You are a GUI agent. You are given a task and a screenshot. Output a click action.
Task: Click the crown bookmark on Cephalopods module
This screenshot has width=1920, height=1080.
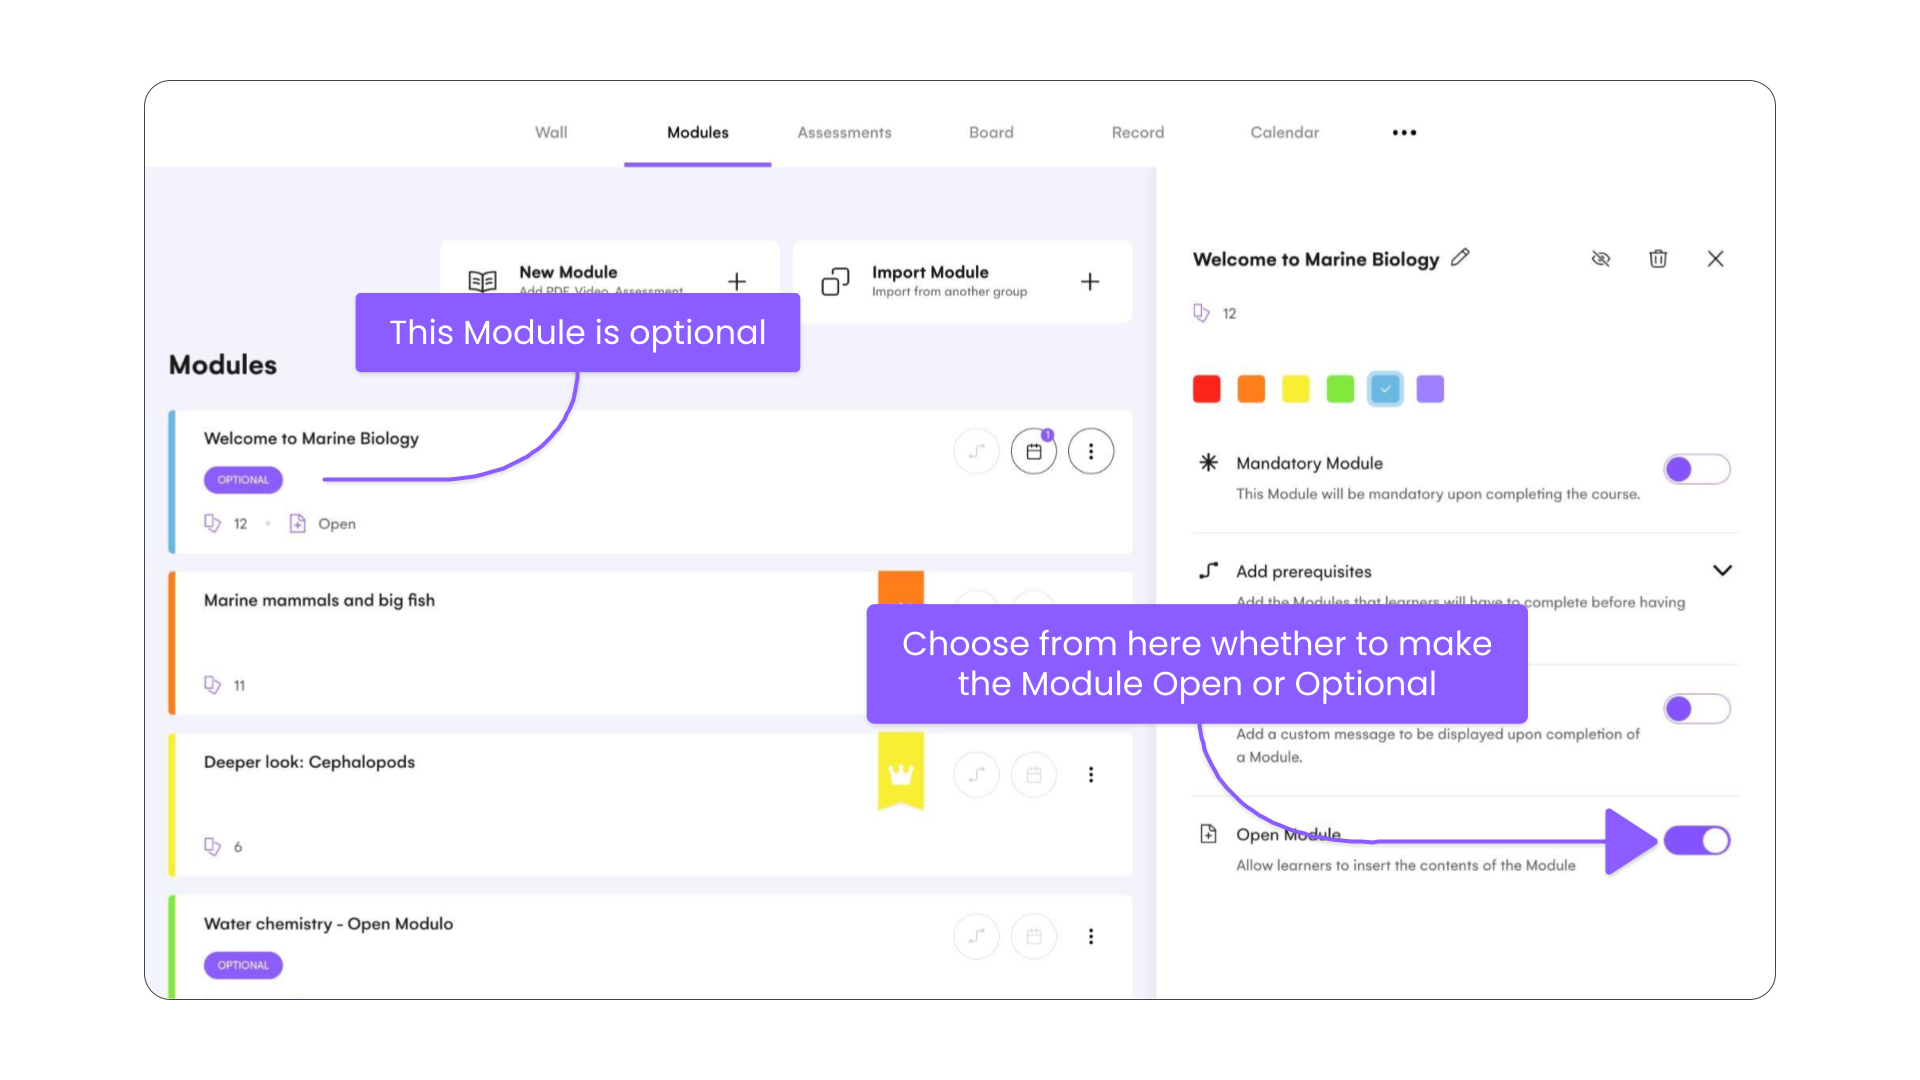pyautogui.click(x=901, y=772)
